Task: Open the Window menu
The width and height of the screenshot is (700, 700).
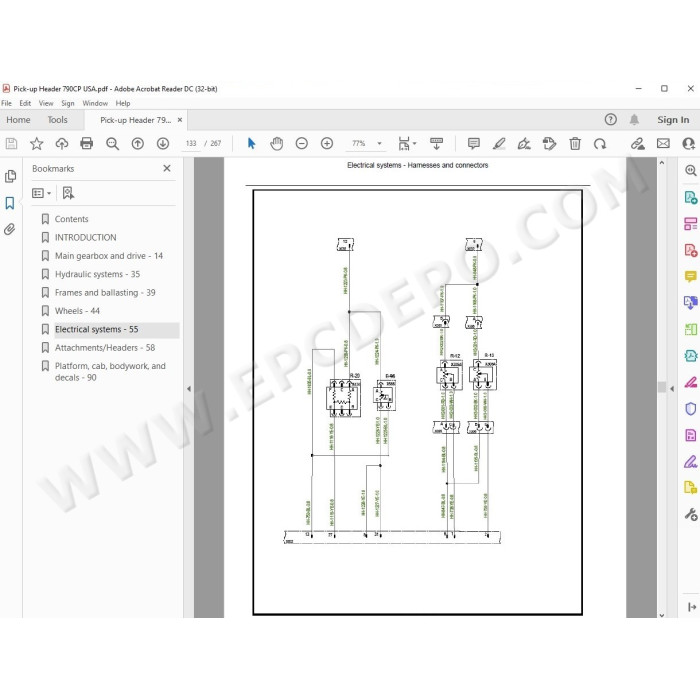Action: (x=95, y=103)
